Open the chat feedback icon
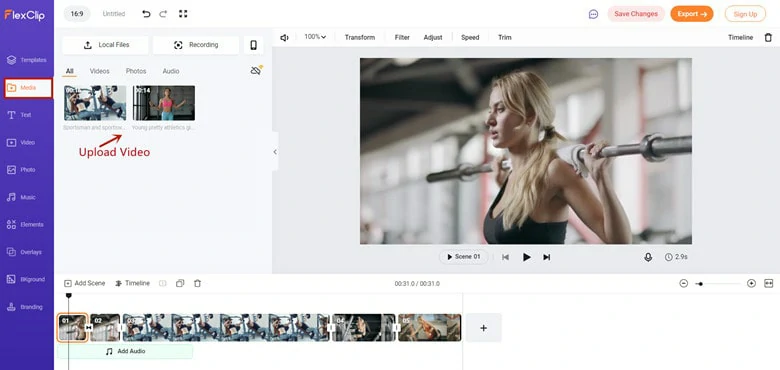Screen dimensions: 780x370 [593, 14]
